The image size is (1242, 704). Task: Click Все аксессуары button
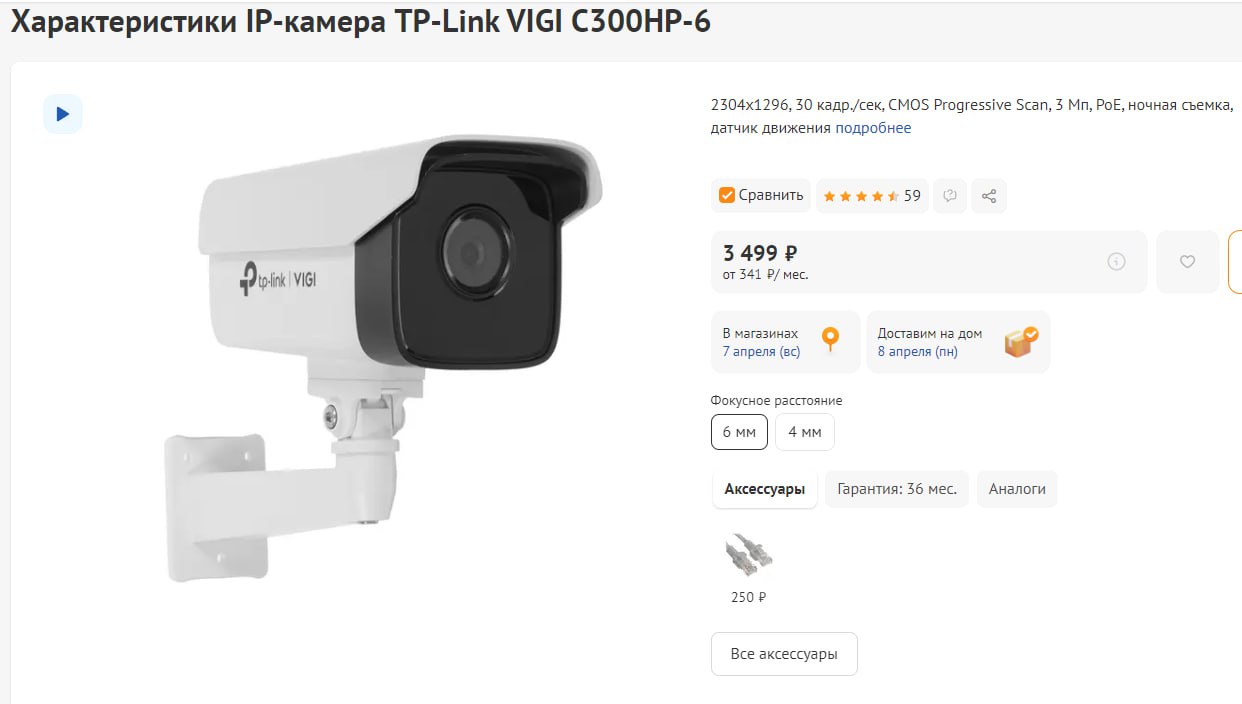[x=784, y=654]
